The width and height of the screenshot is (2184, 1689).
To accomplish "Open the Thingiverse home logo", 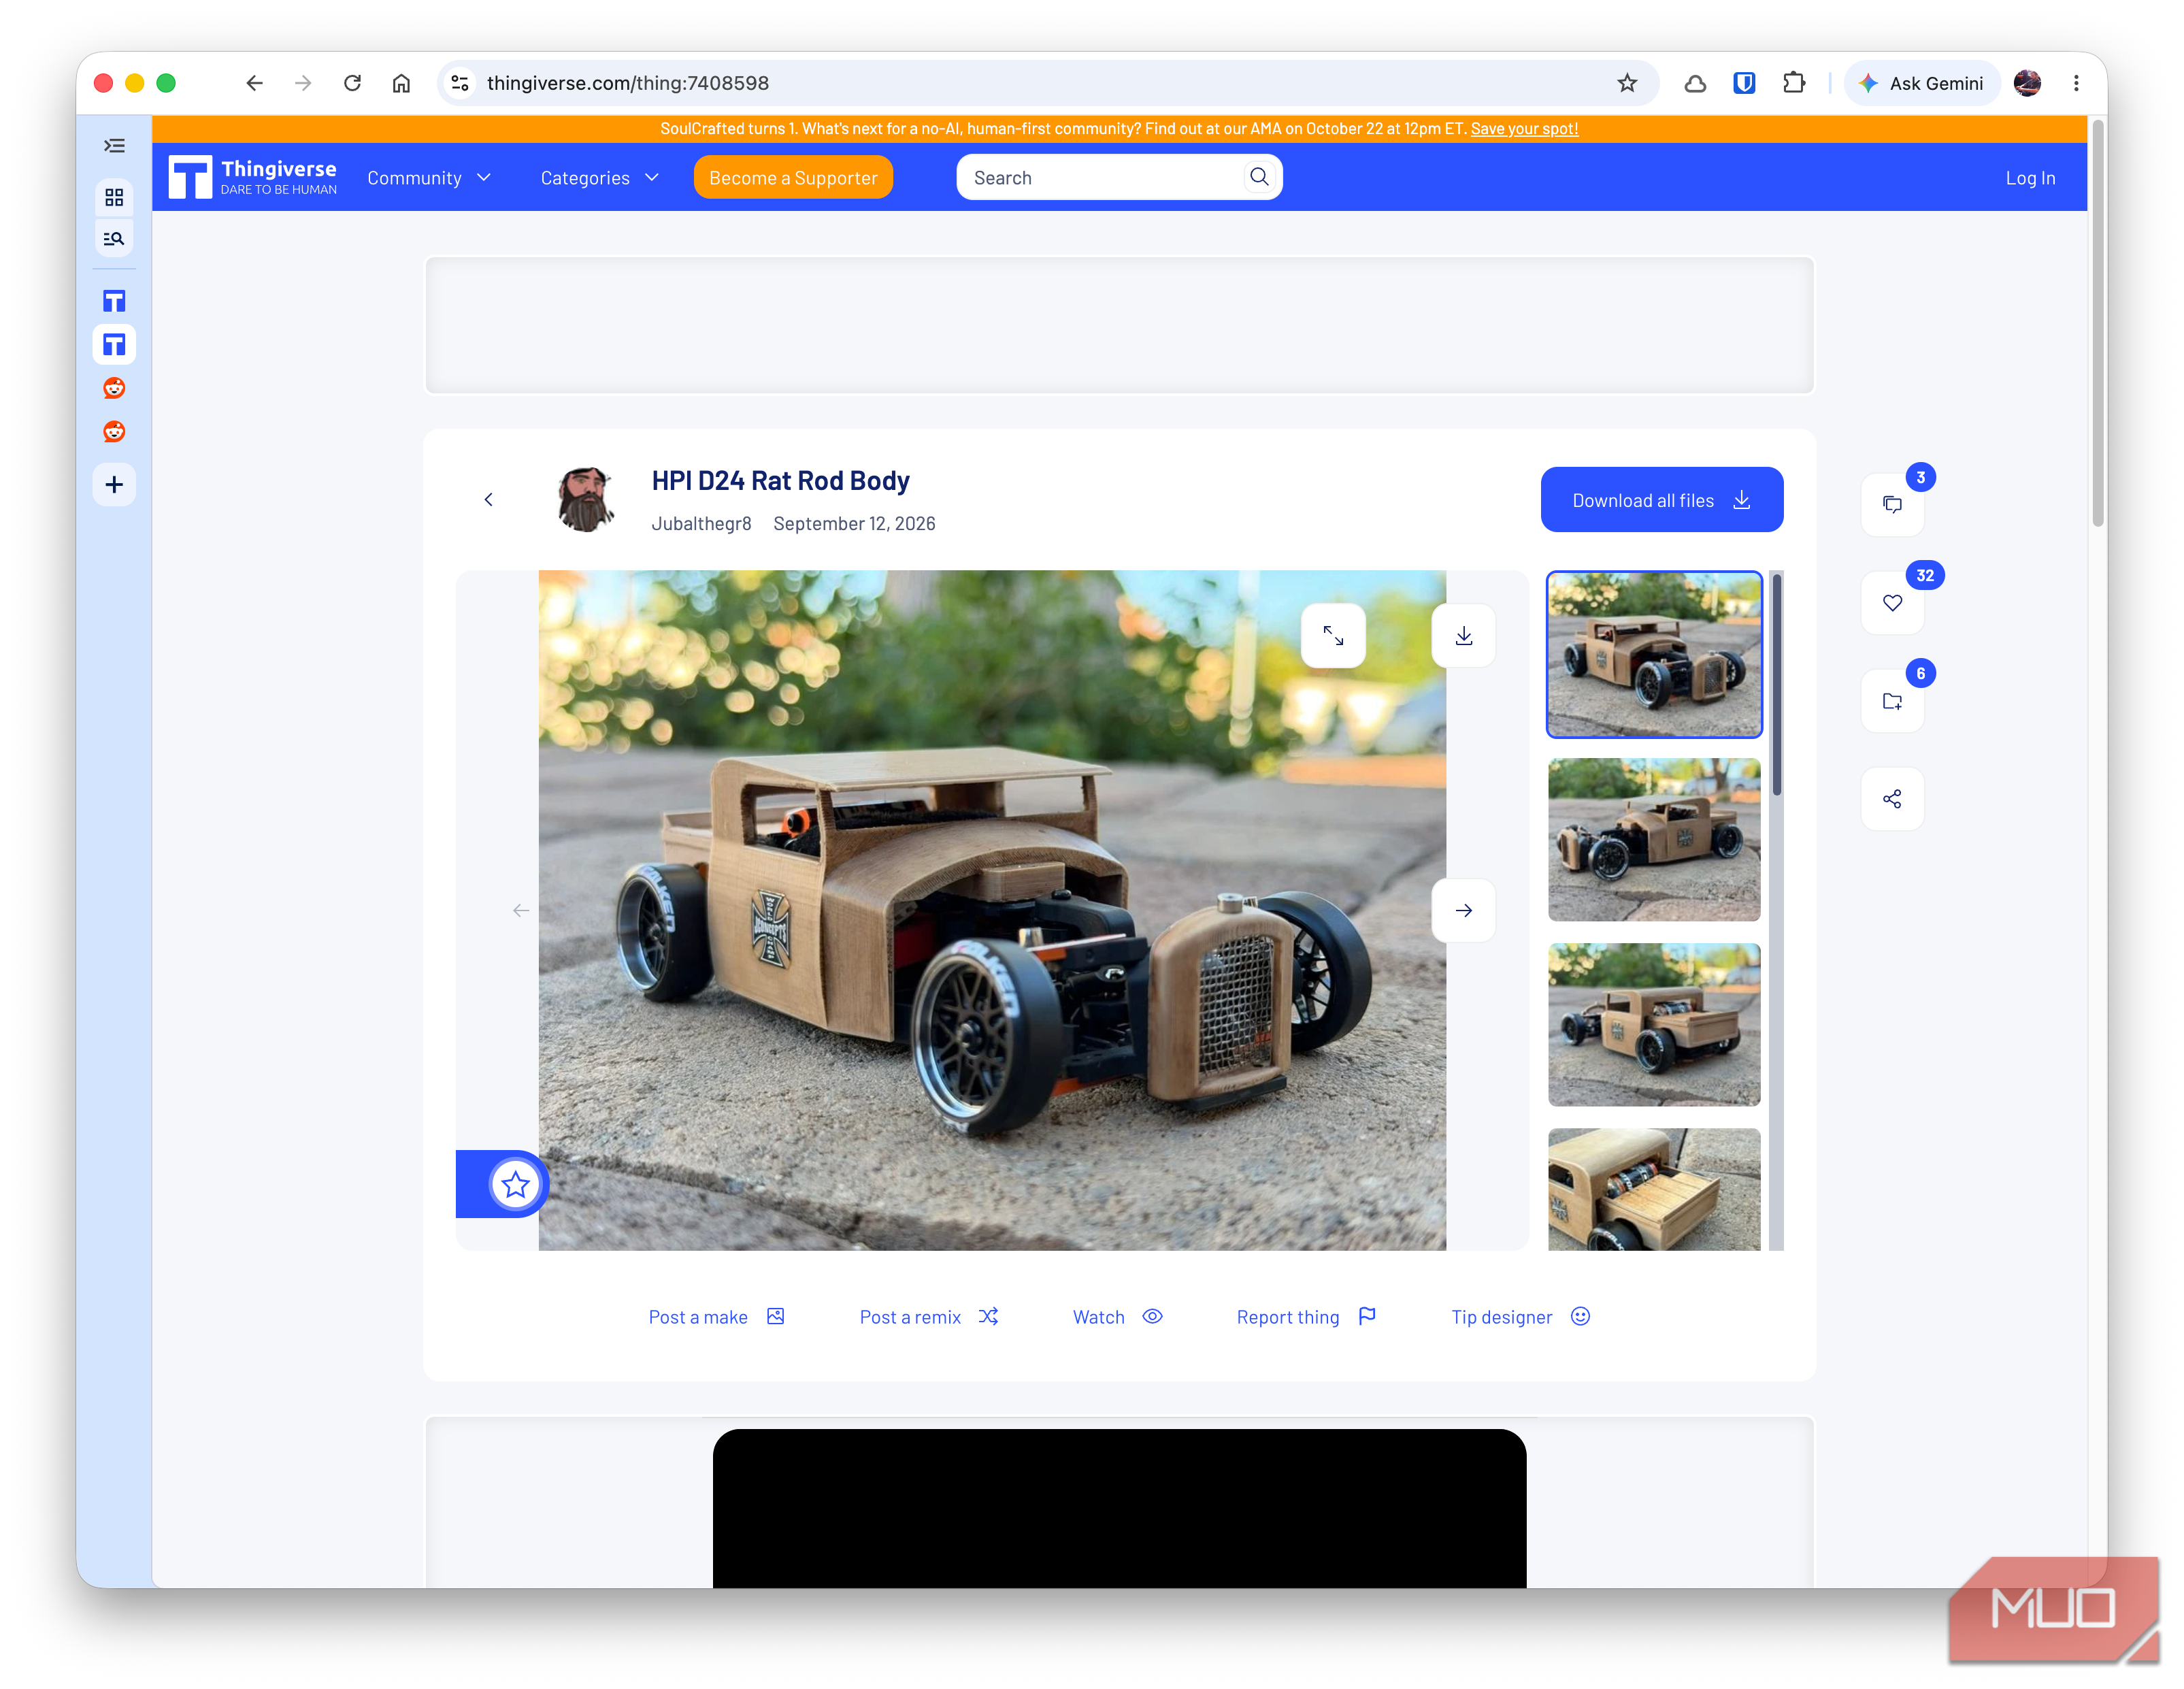I will point(252,177).
